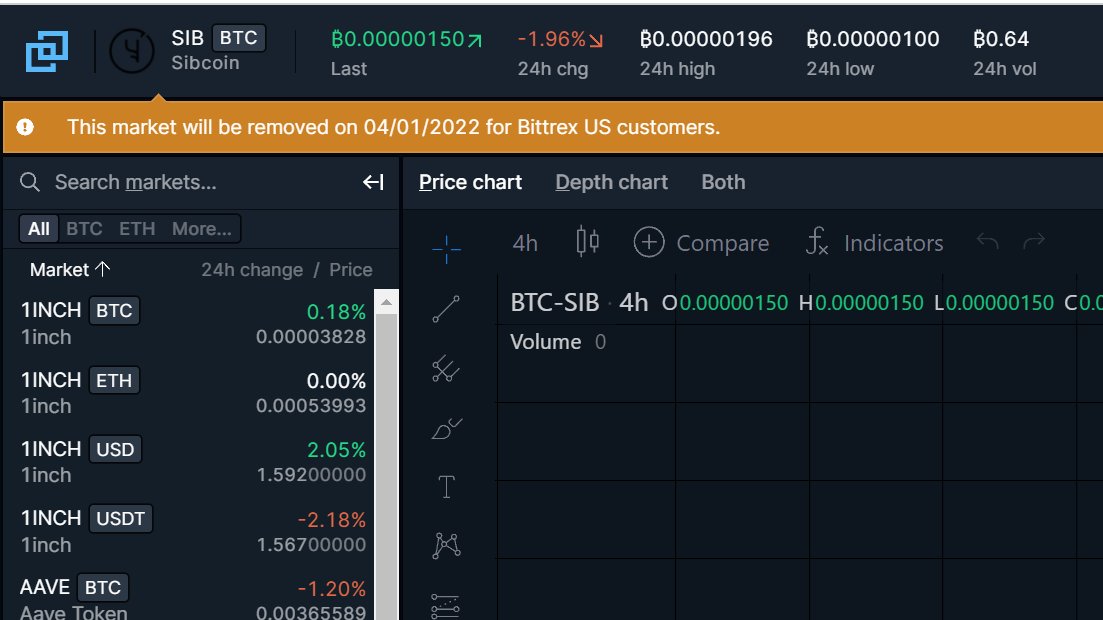Switch to the Depth chart tab

[611, 182]
